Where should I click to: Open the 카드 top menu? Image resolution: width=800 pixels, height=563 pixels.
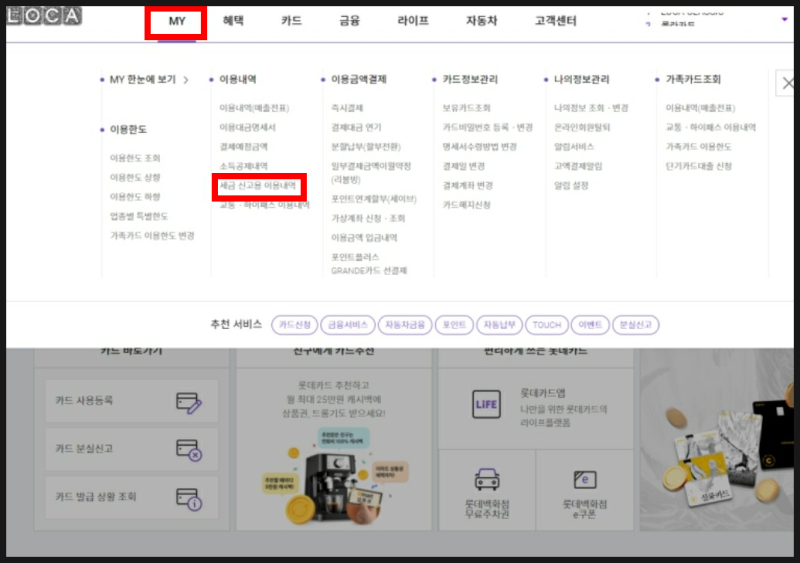click(291, 21)
